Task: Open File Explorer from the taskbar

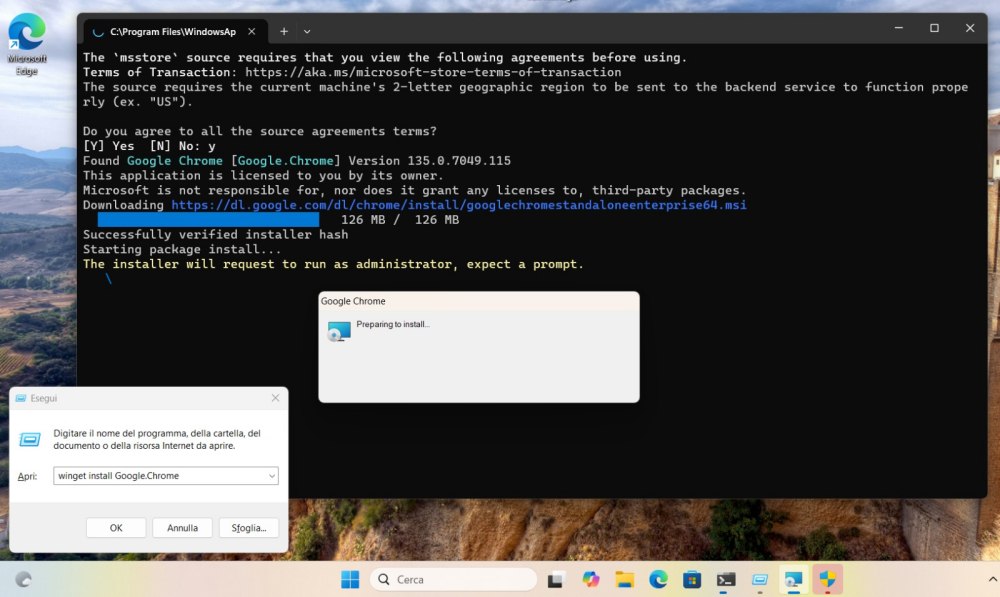Action: pyautogui.click(x=624, y=579)
